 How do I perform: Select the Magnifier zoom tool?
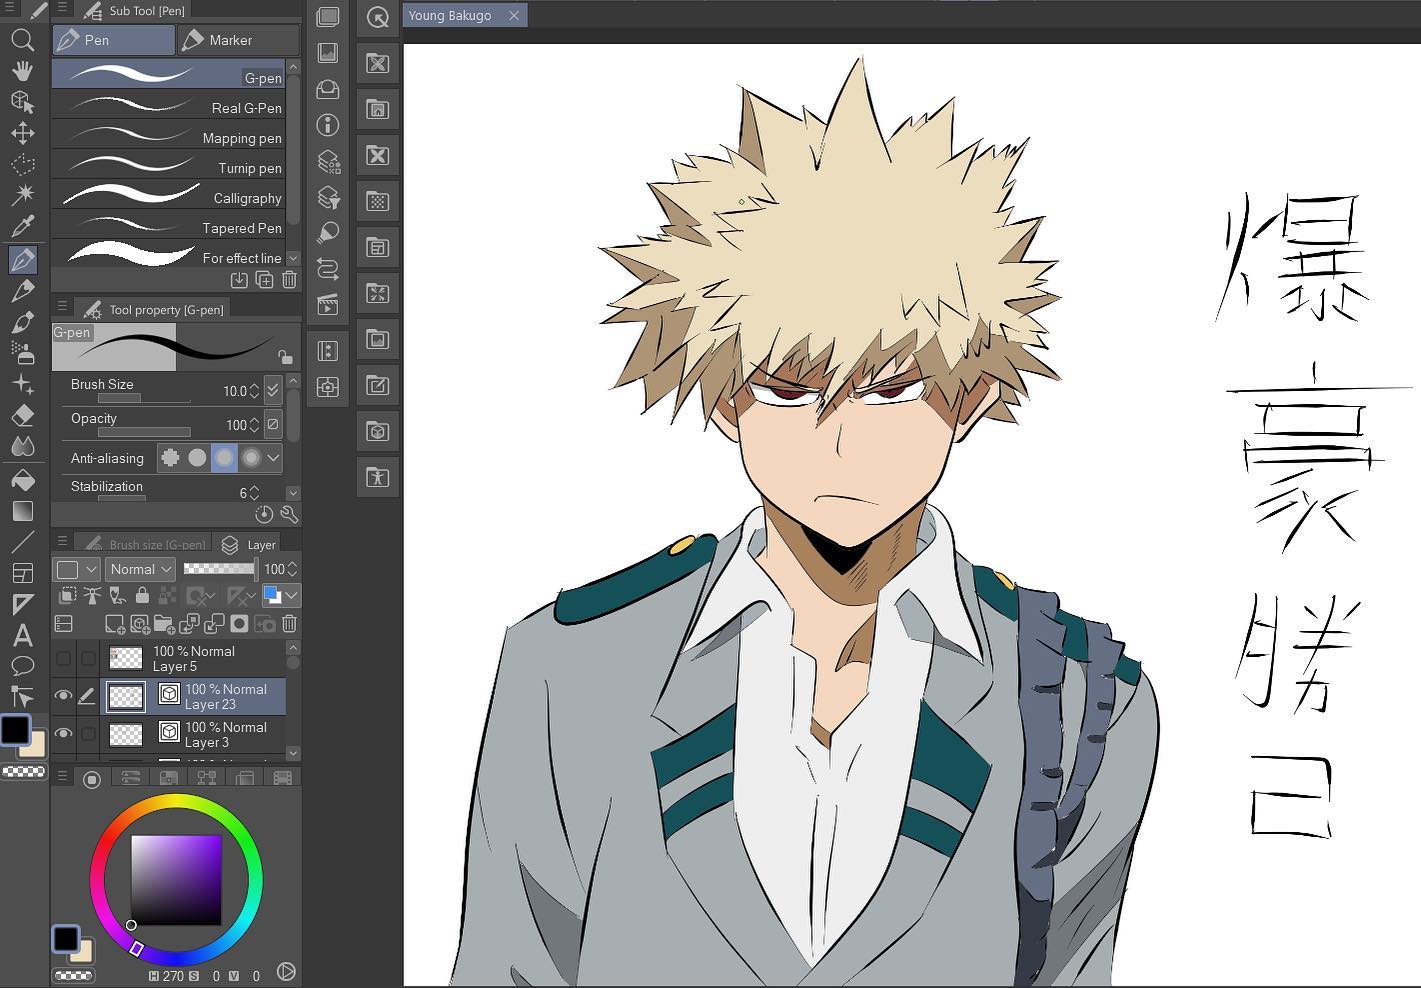[x=22, y=40]
